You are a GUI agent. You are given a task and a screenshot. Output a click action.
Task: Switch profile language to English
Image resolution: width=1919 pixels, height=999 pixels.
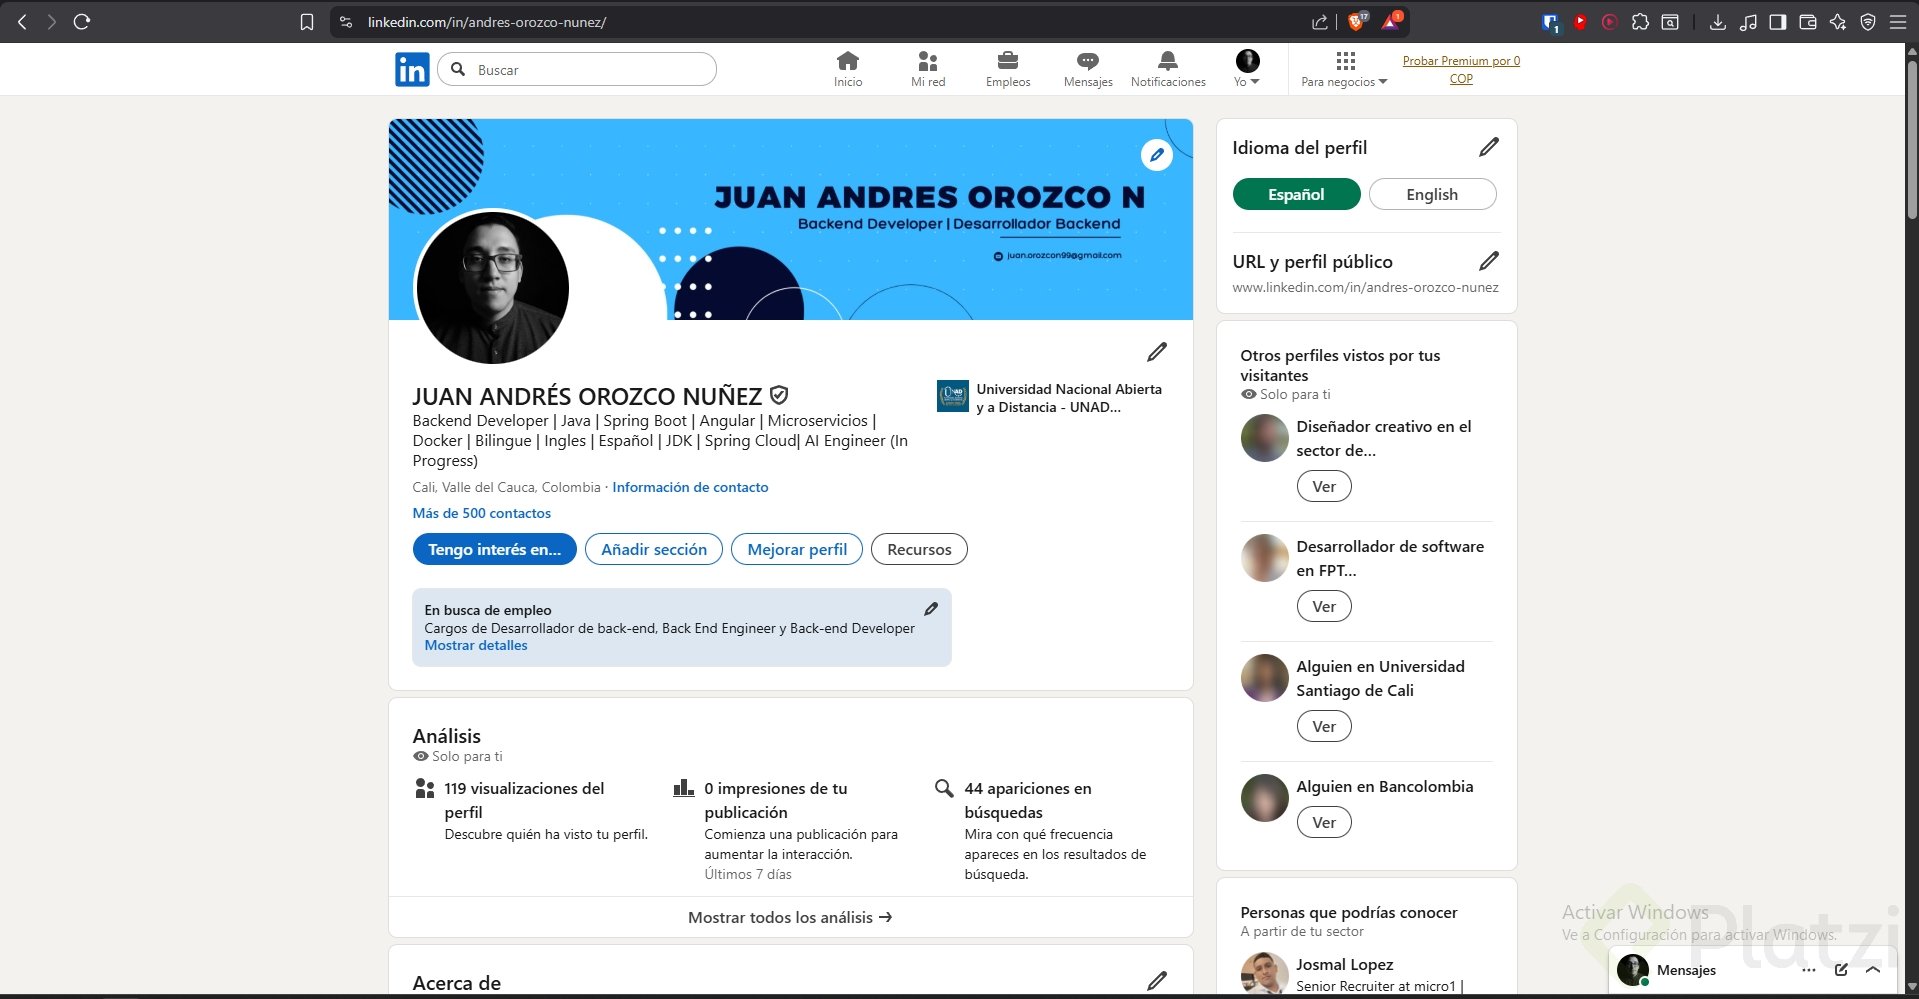(x=1432, y=194)
